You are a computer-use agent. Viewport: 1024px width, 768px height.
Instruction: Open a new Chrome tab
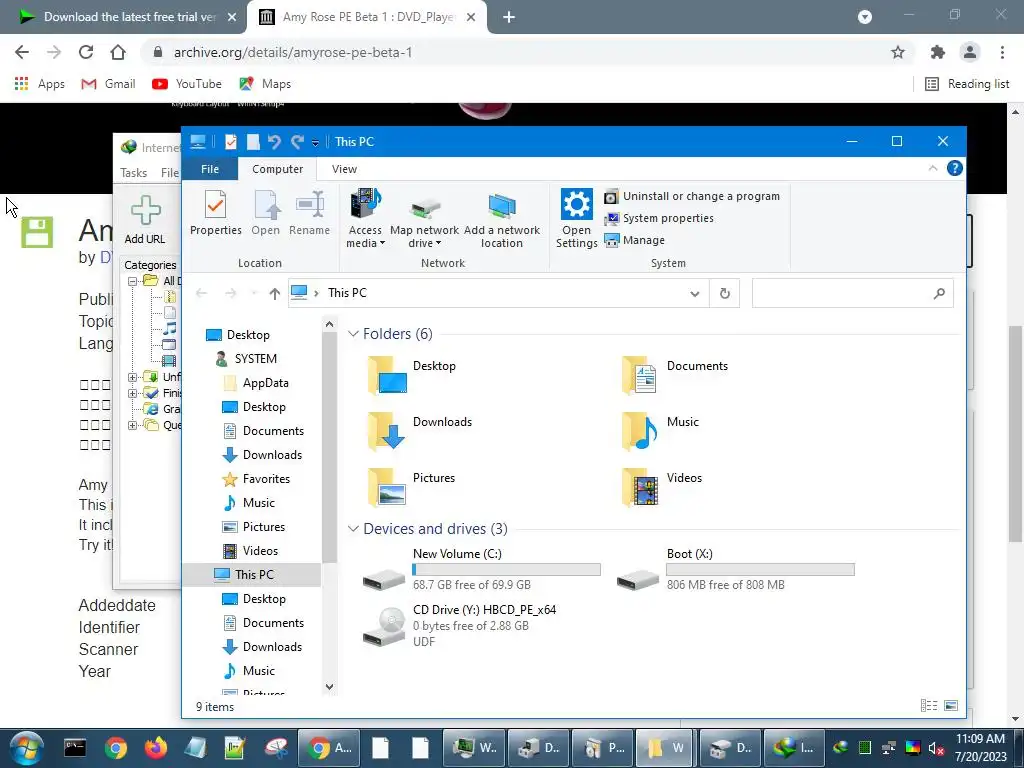[509, 17]
